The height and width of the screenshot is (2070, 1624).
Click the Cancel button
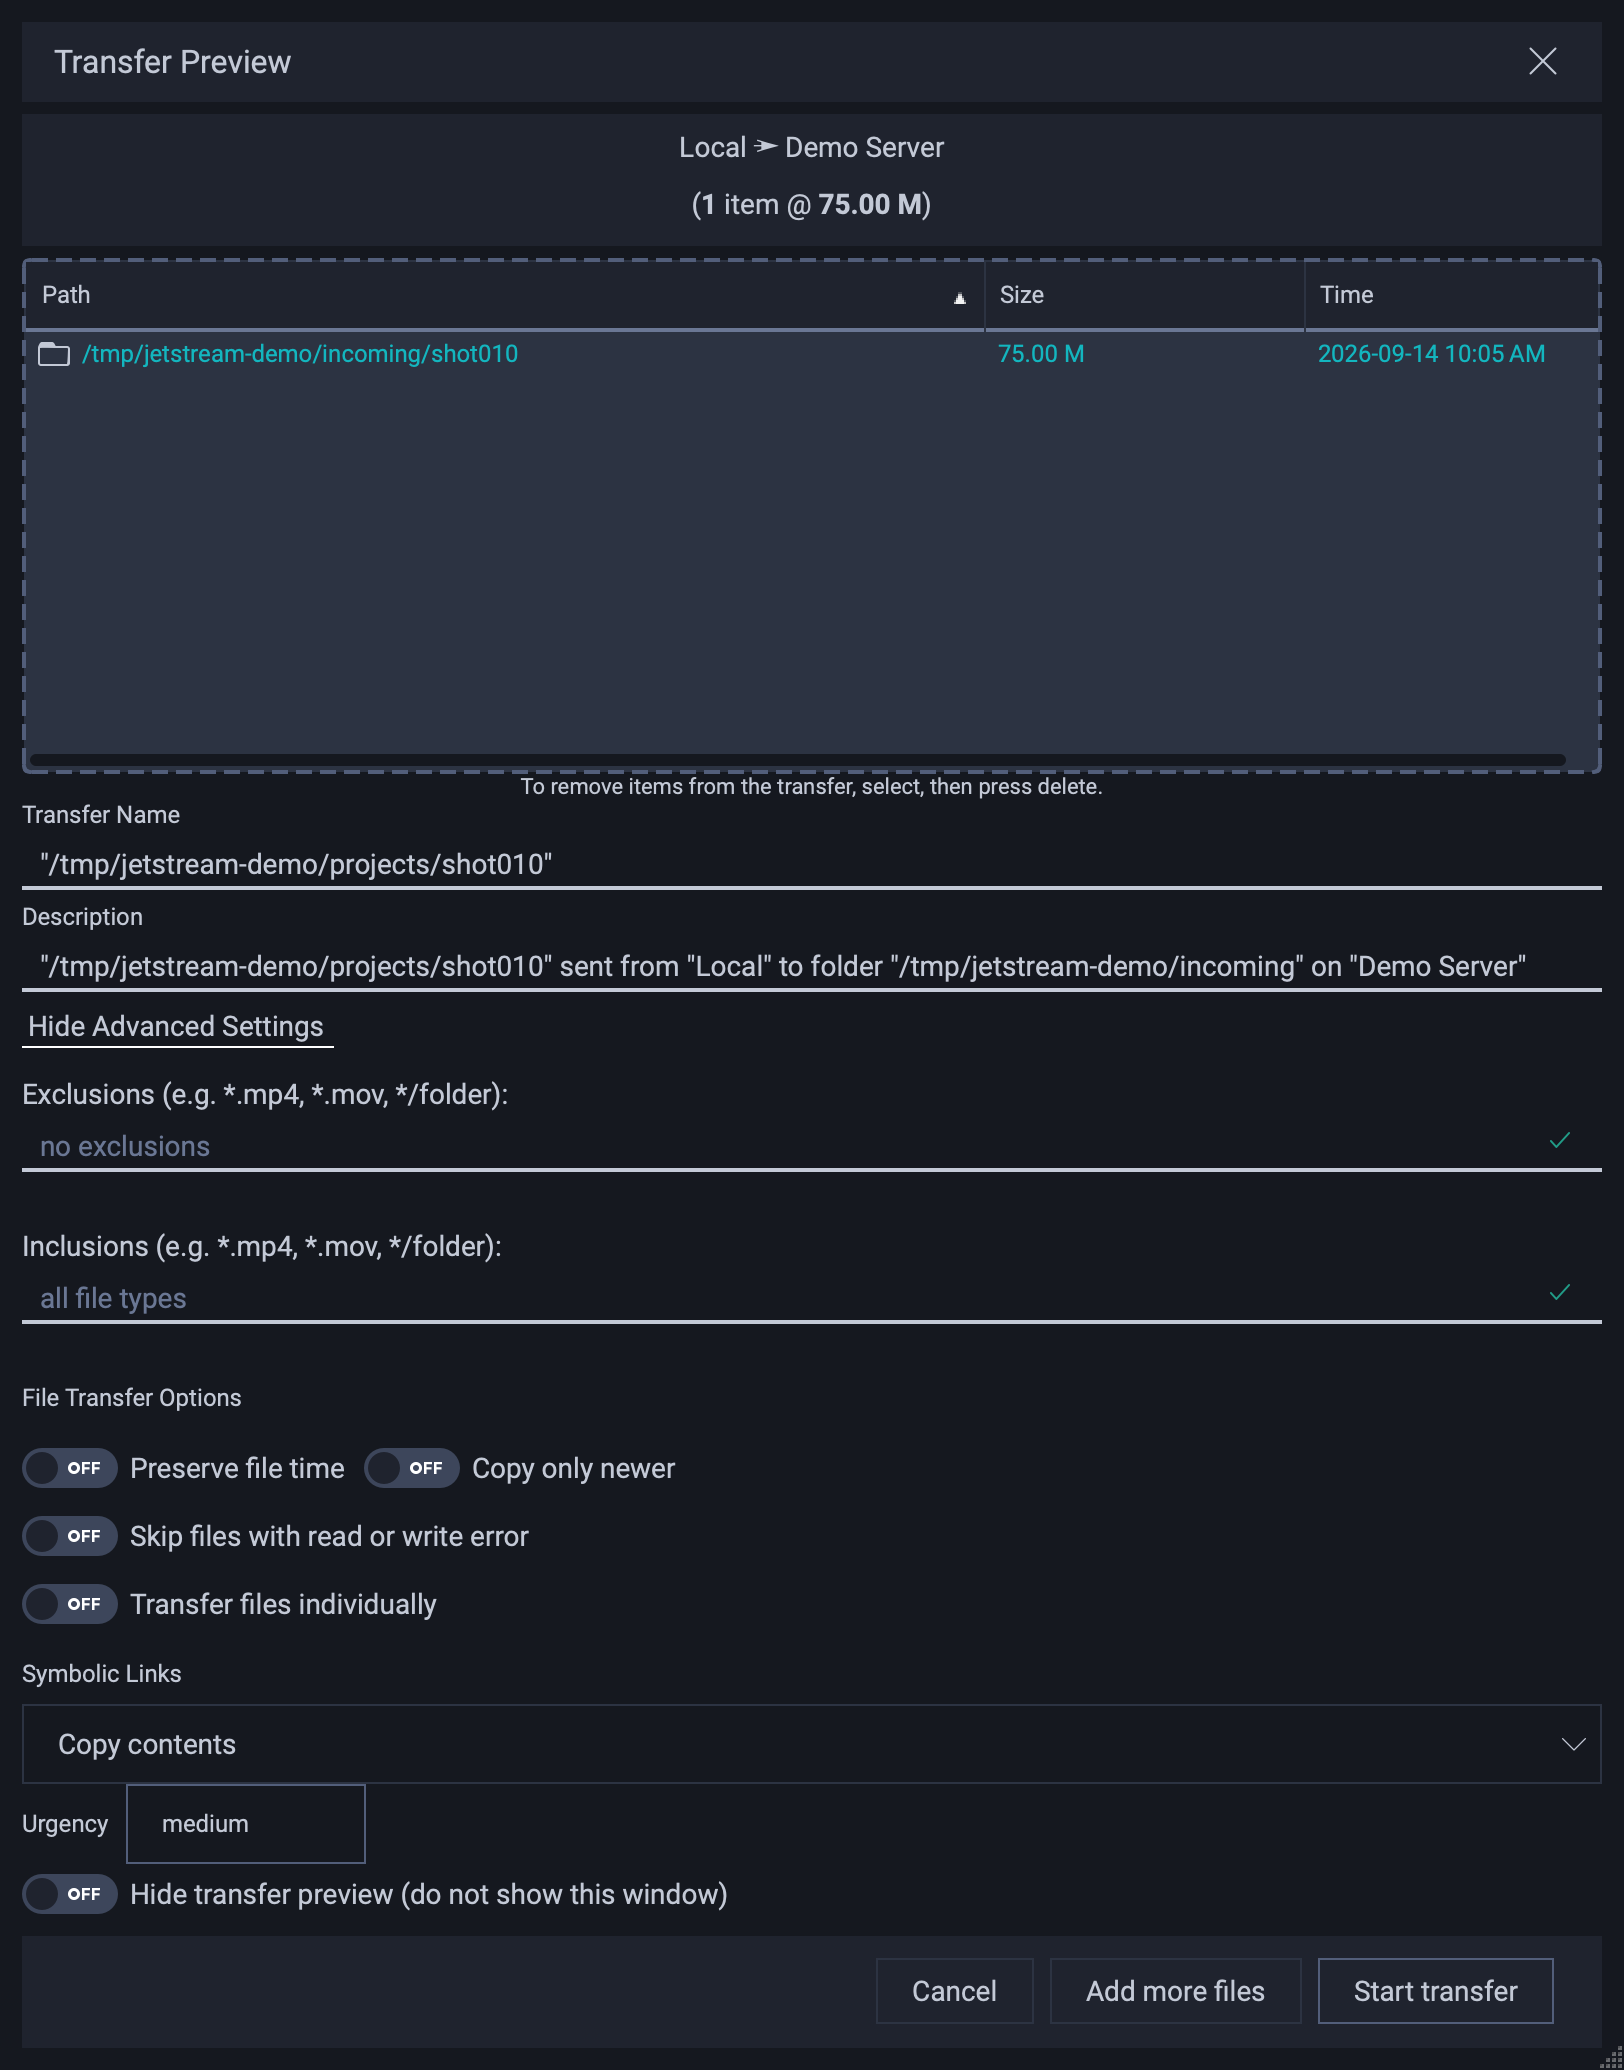(x=954, y=1991)
